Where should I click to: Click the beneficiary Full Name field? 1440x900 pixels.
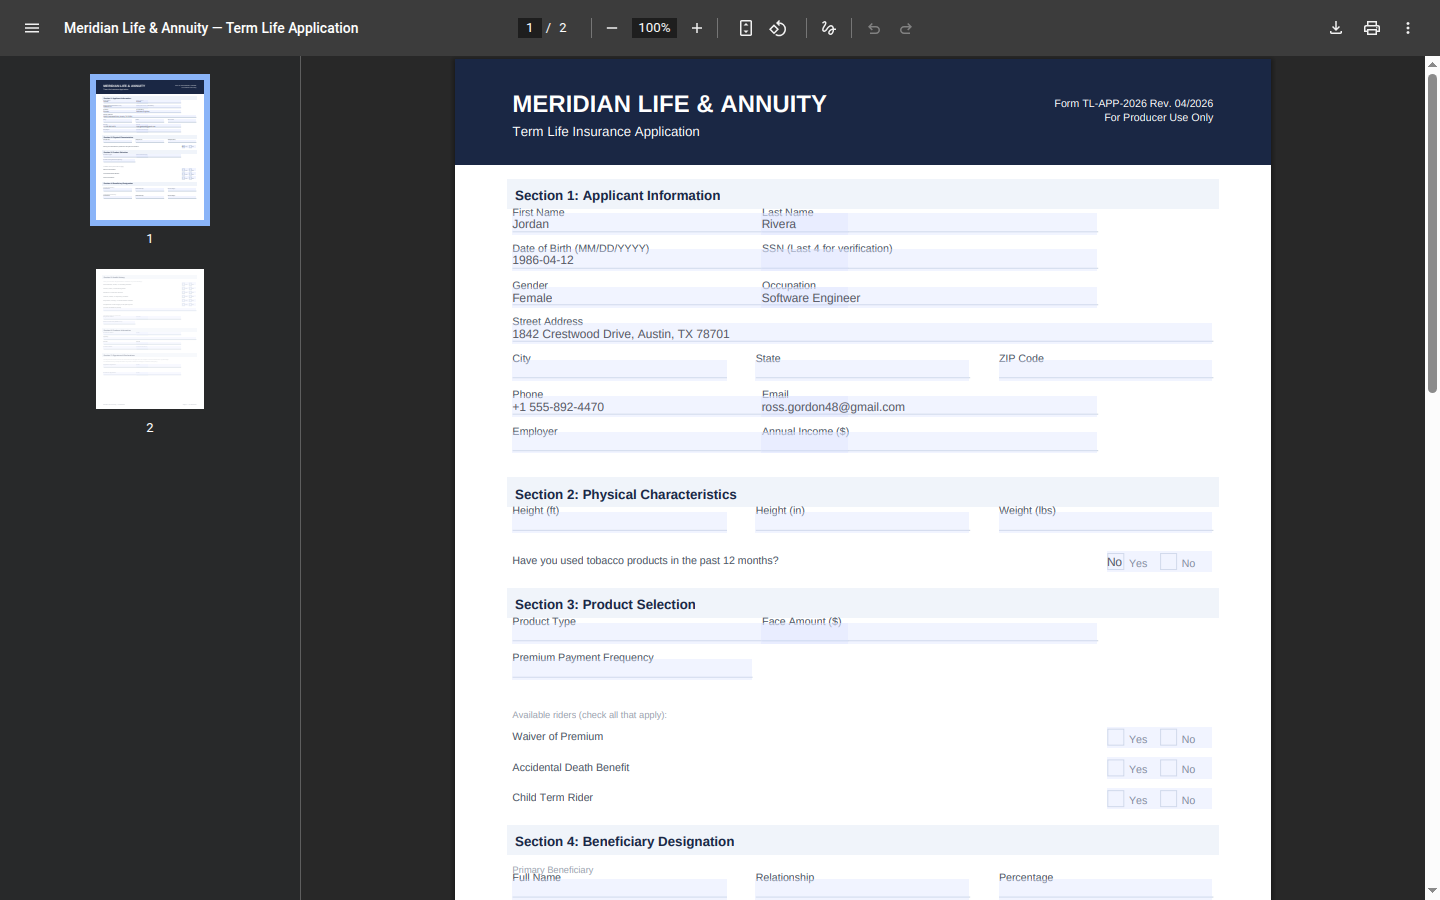point(619,889)
